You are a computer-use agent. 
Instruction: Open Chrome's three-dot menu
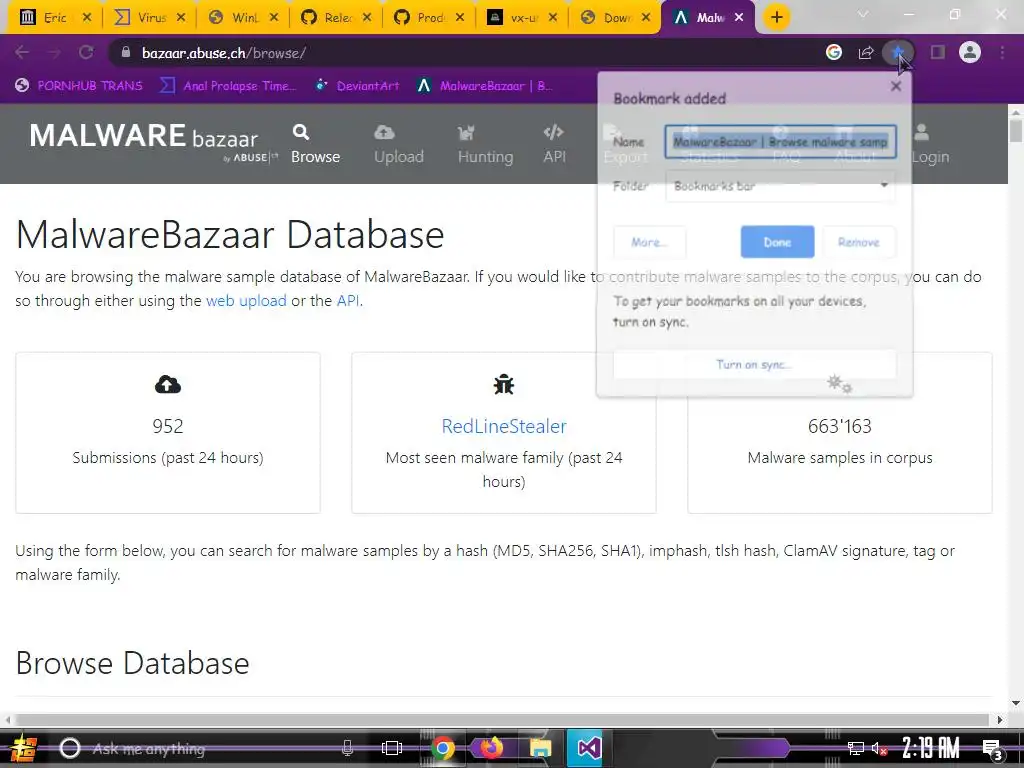tap(1002, 52)
